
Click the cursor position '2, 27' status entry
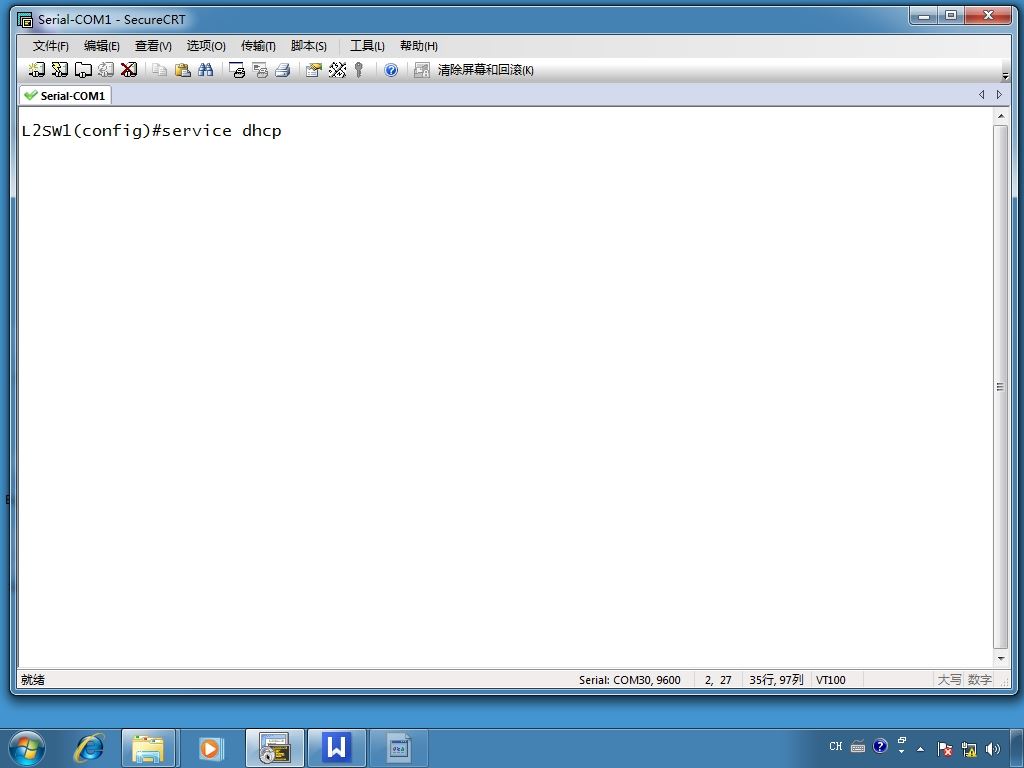718,680
